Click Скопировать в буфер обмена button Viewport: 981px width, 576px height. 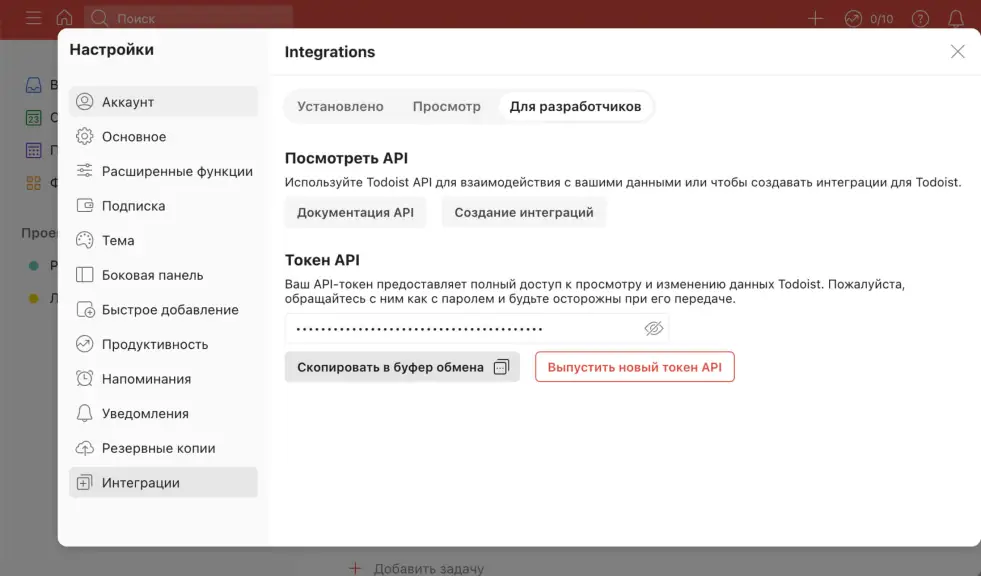tap(402, 367)
